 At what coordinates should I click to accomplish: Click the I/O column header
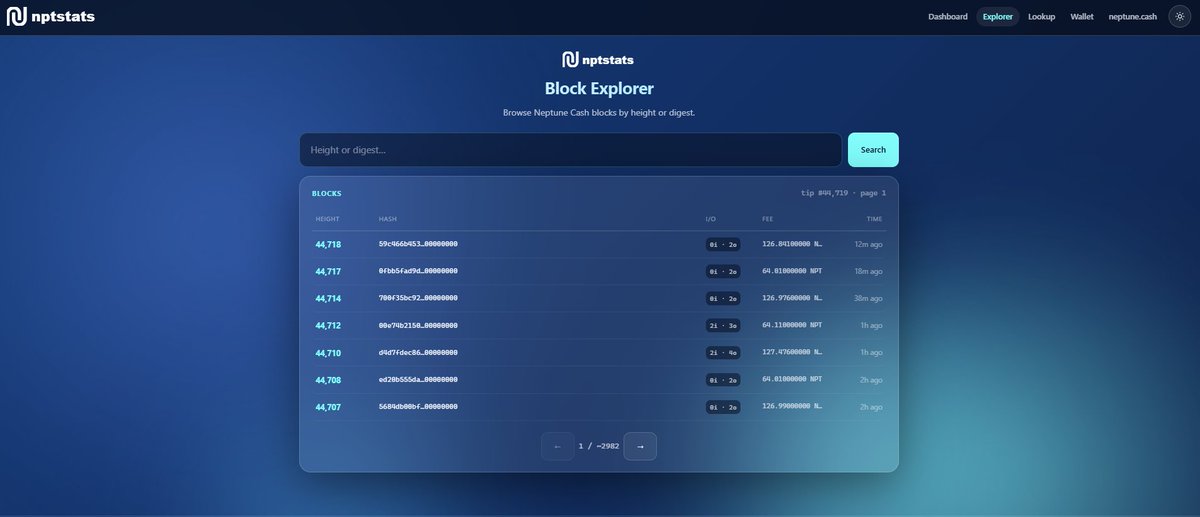click(710, 218)
